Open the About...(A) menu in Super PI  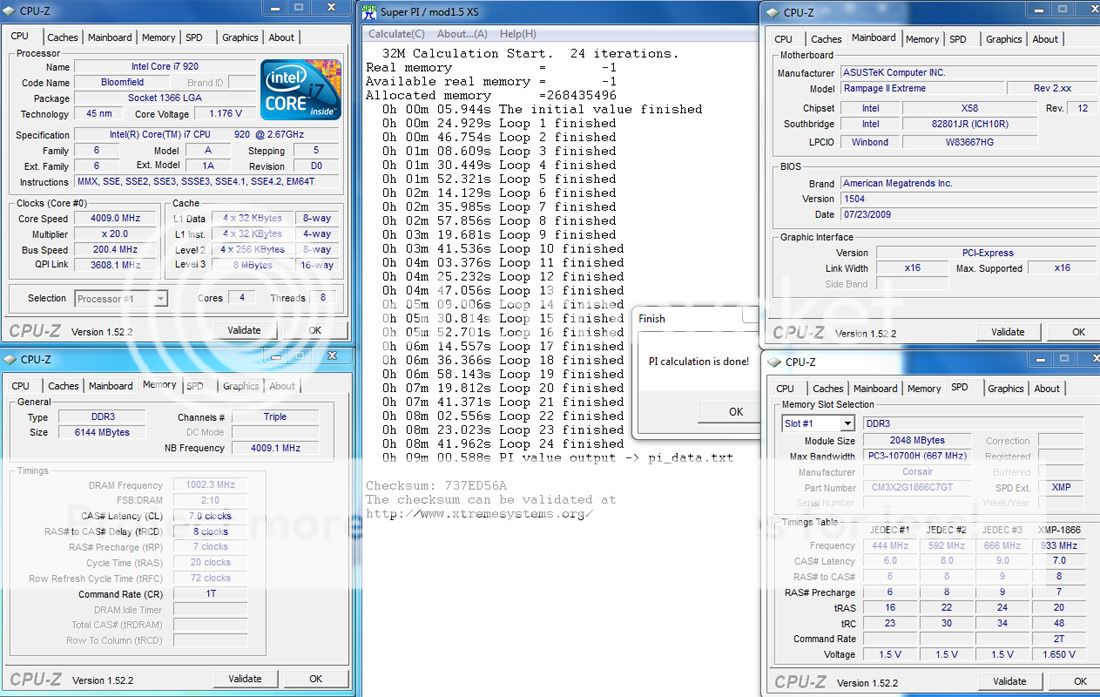(x=462, y=34)
